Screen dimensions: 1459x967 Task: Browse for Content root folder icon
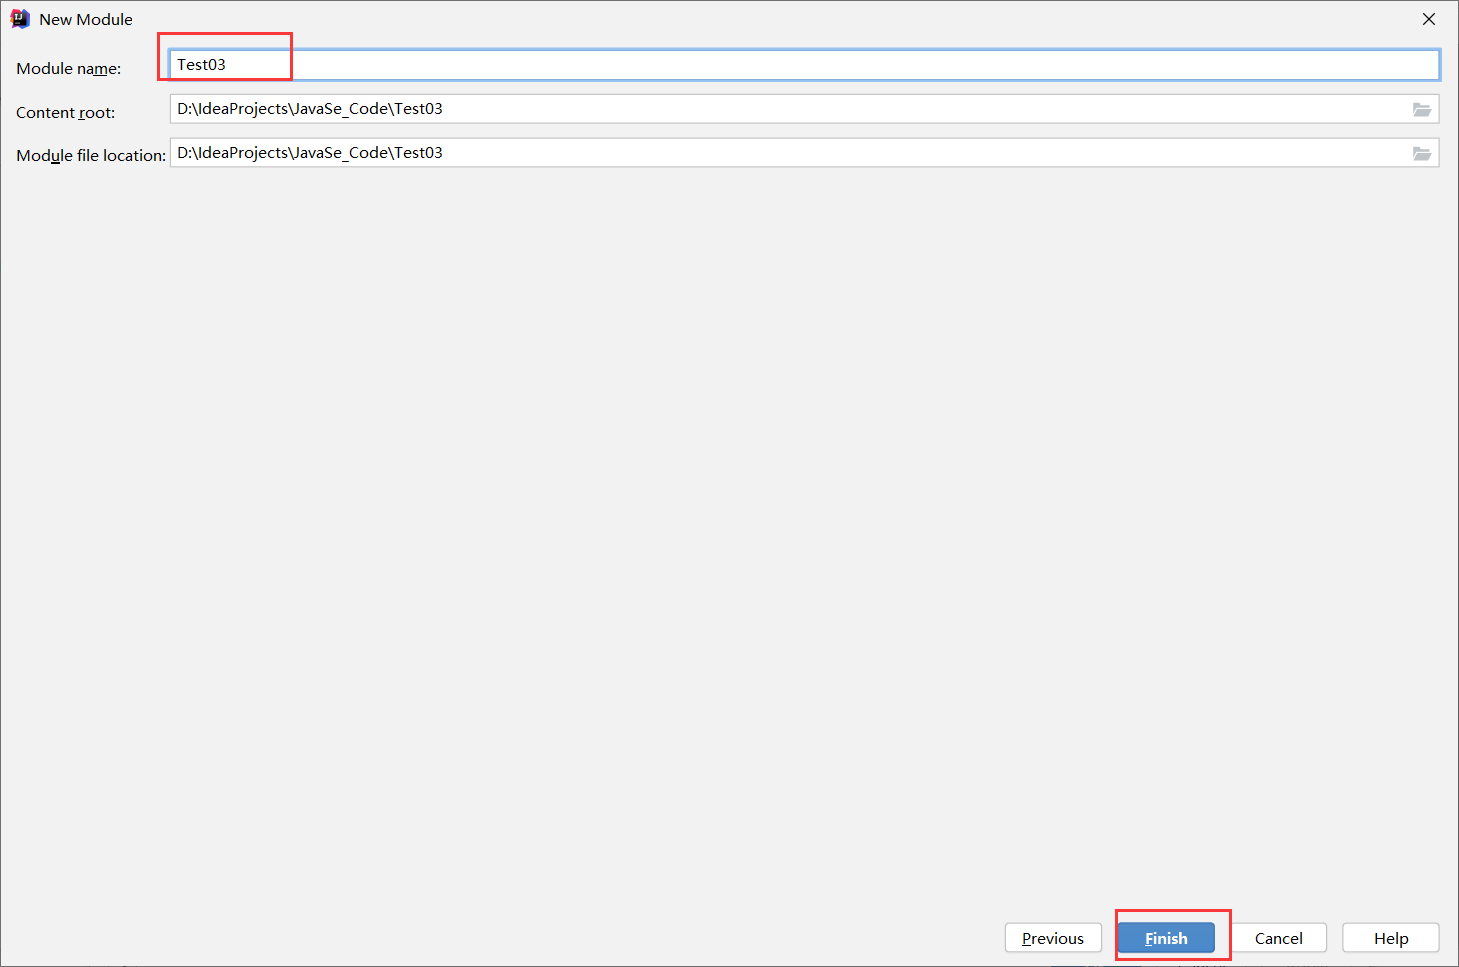[1421, 109]
